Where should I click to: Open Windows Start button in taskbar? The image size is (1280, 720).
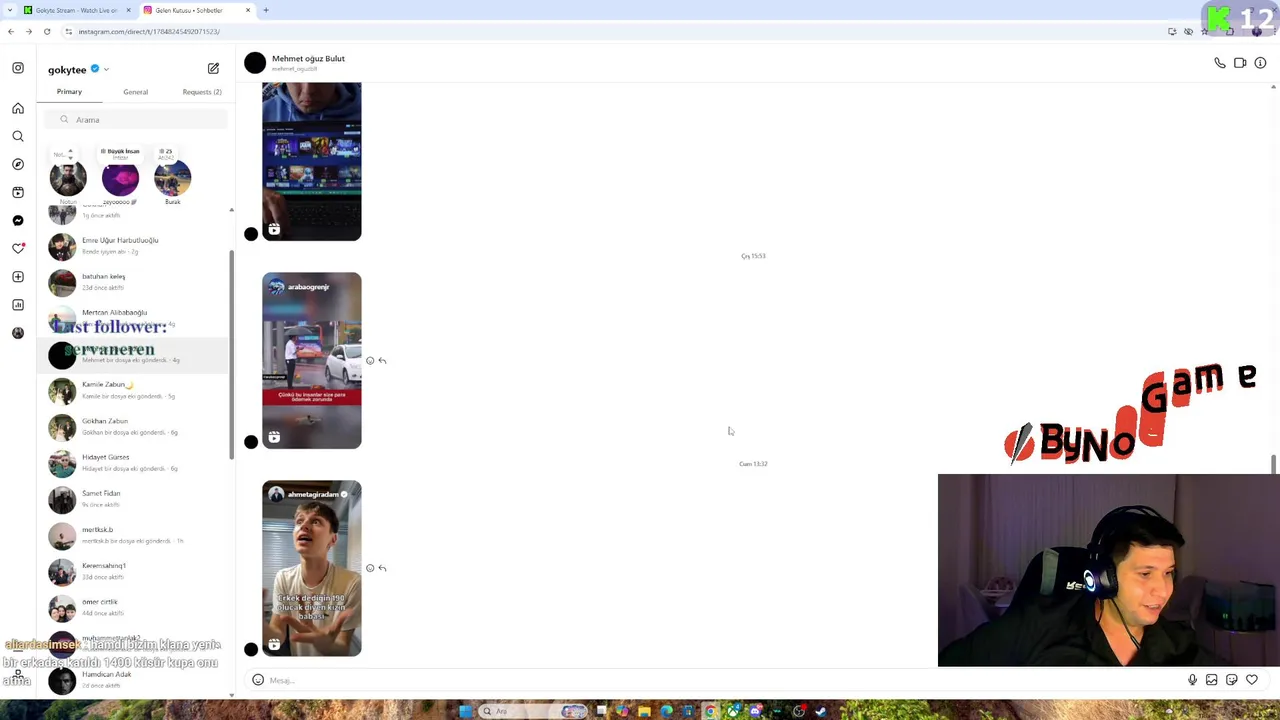point(465,711)
